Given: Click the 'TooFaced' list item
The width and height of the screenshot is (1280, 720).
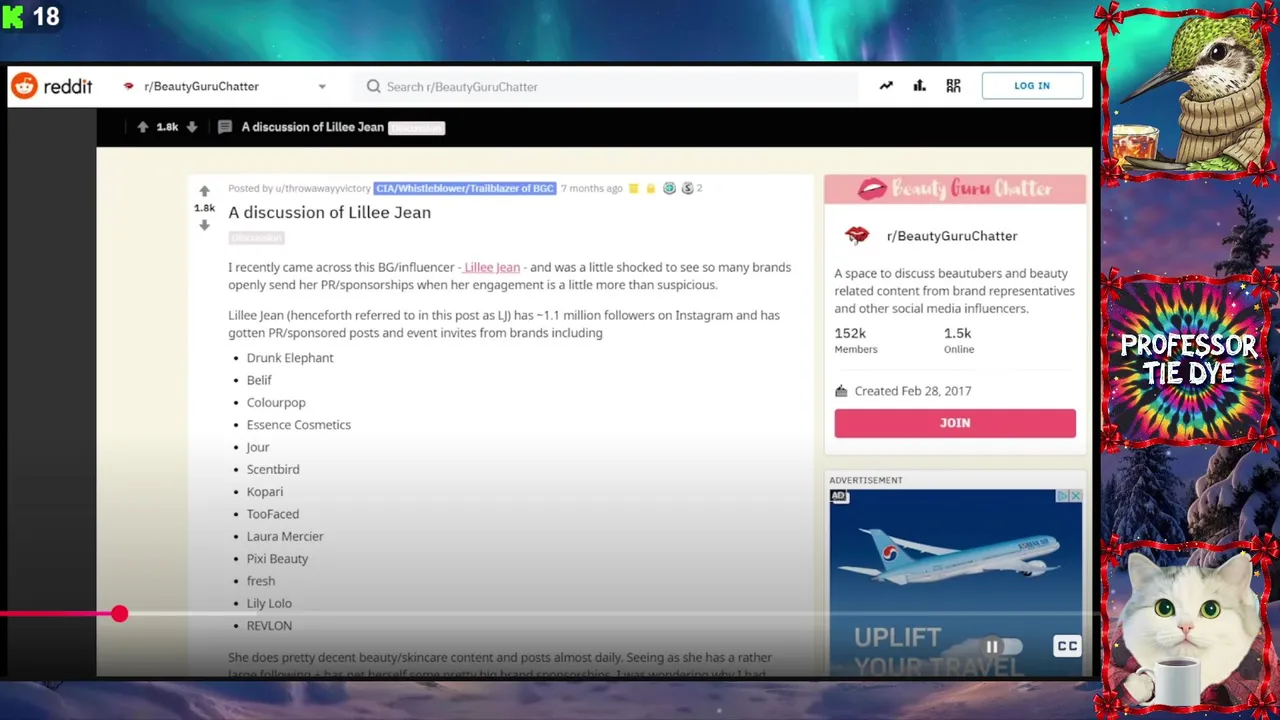Looking at the screenshot, I should 273,514.
